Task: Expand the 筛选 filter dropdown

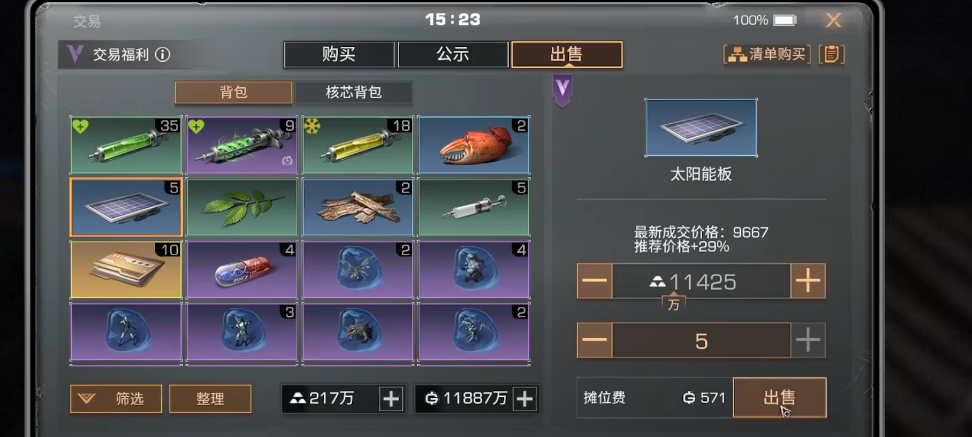Action: 116,399
